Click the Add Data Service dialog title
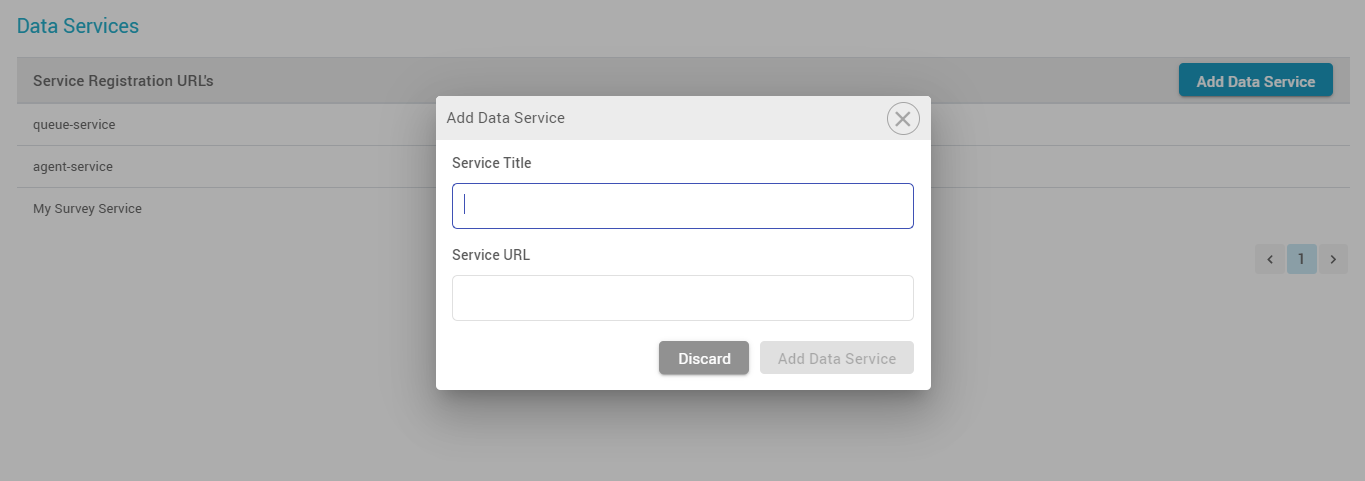Image resolution: width=1365 pixels, height=481 pixels. [x=505, y=118]
